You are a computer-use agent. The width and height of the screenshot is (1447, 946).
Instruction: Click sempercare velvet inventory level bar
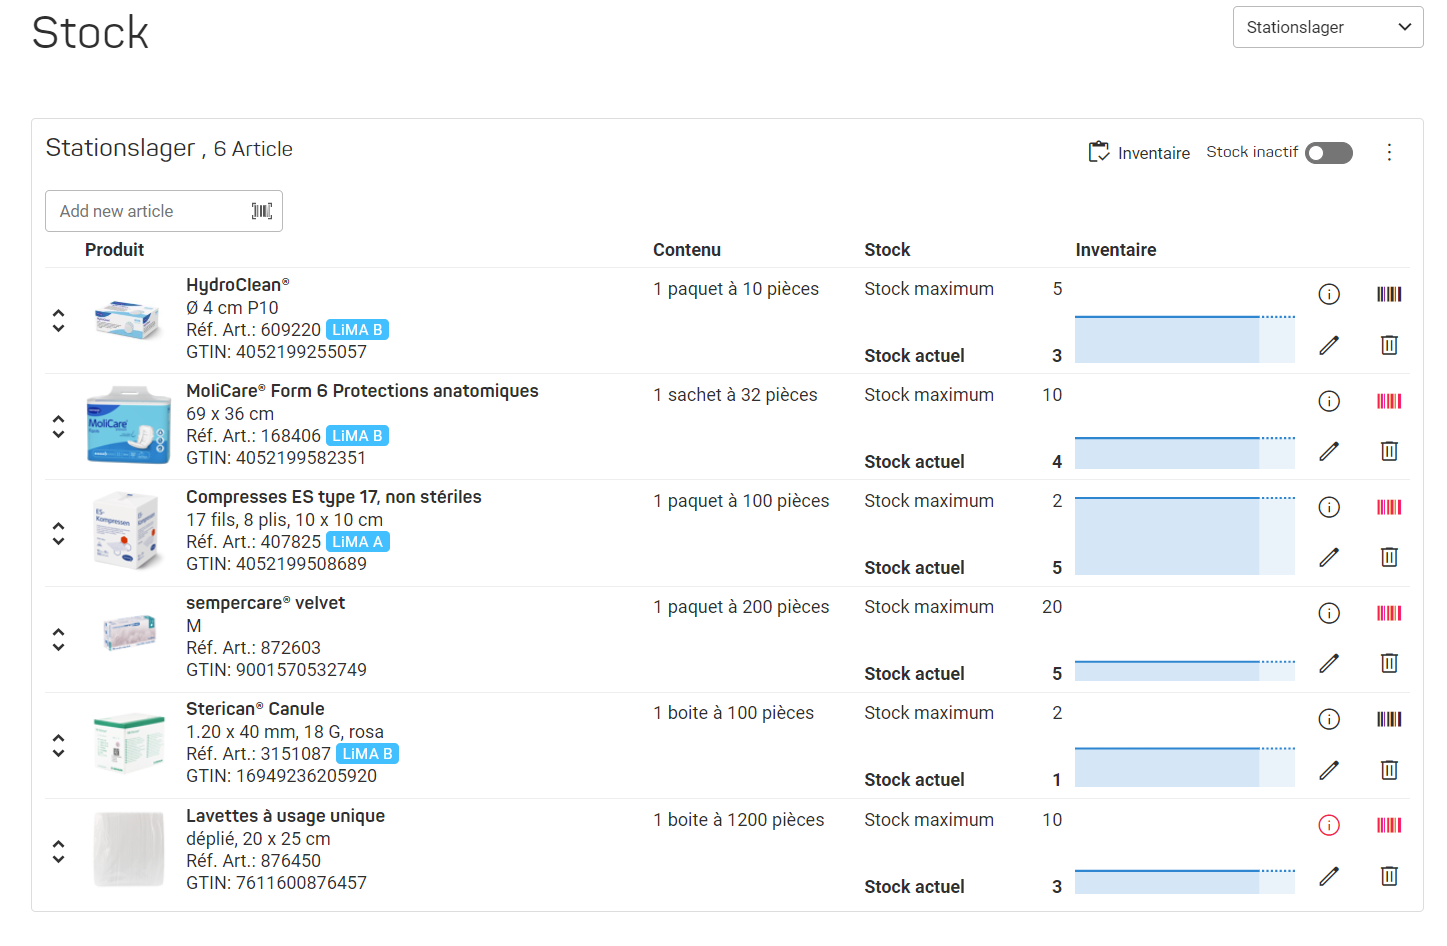click(1185, 671)
